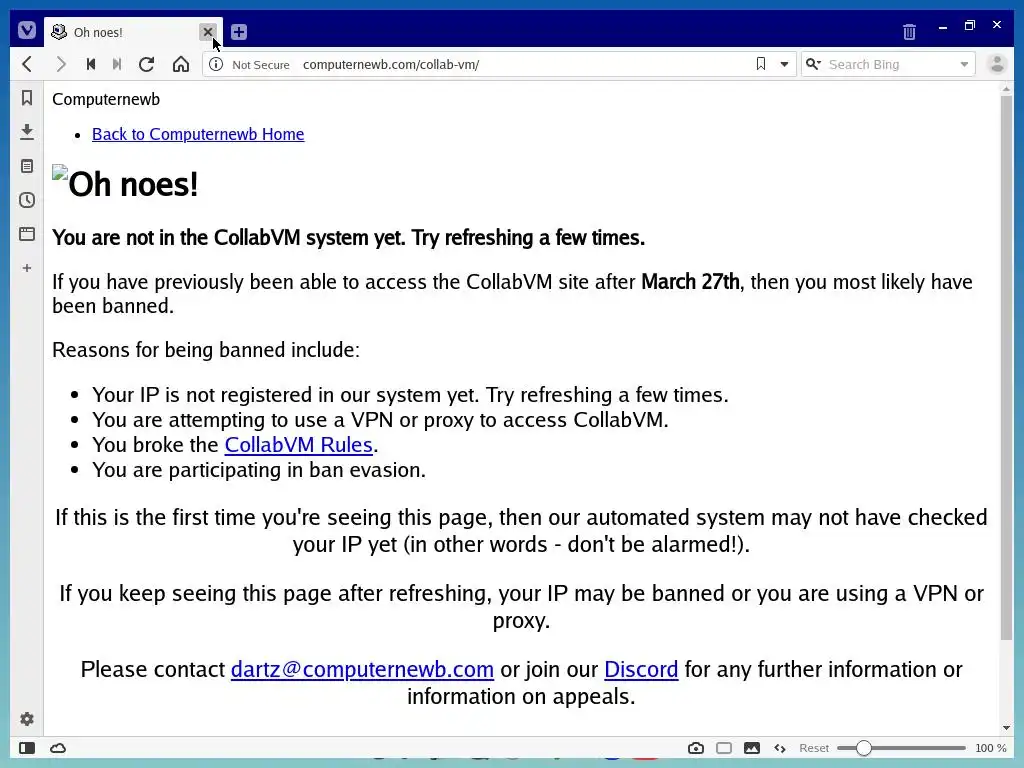Open the Discord link
Viewport: 1024px width, 768px height.
click(x=641, y=669)
